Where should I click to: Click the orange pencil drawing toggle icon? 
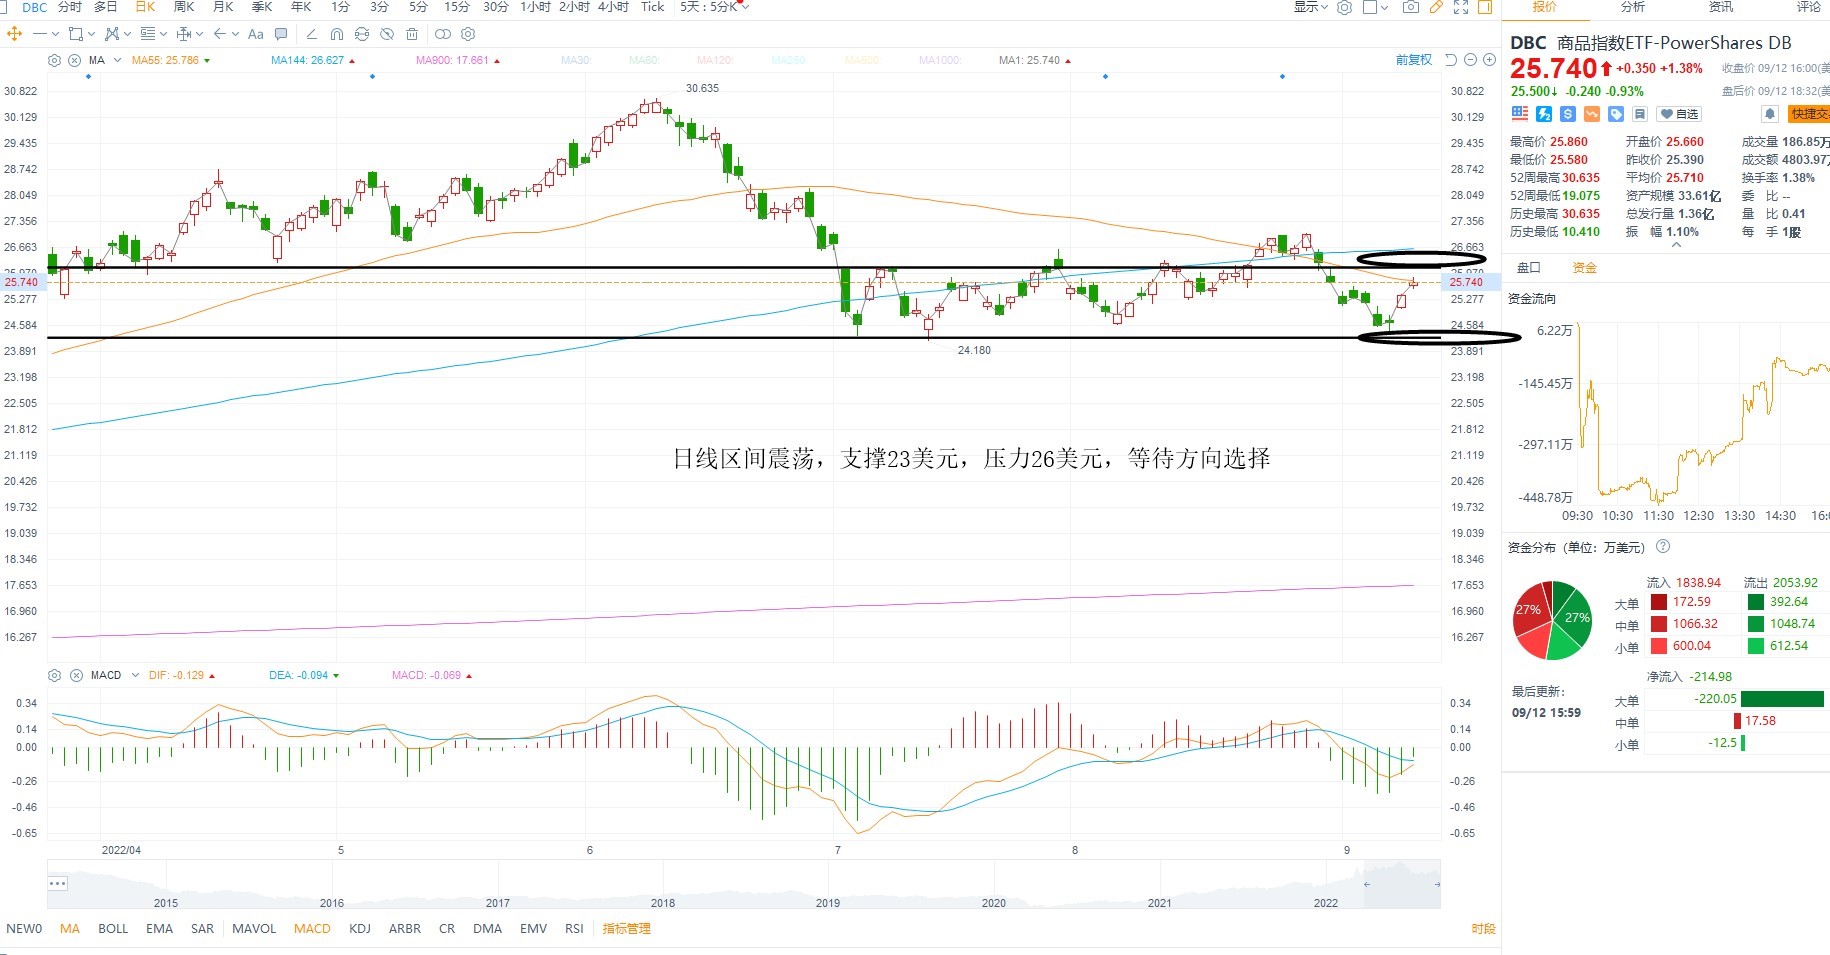1436,7
